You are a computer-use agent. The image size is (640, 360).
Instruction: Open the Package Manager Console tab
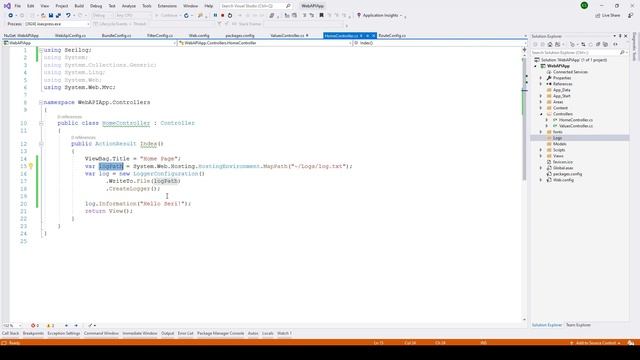[x=220, y=333]
